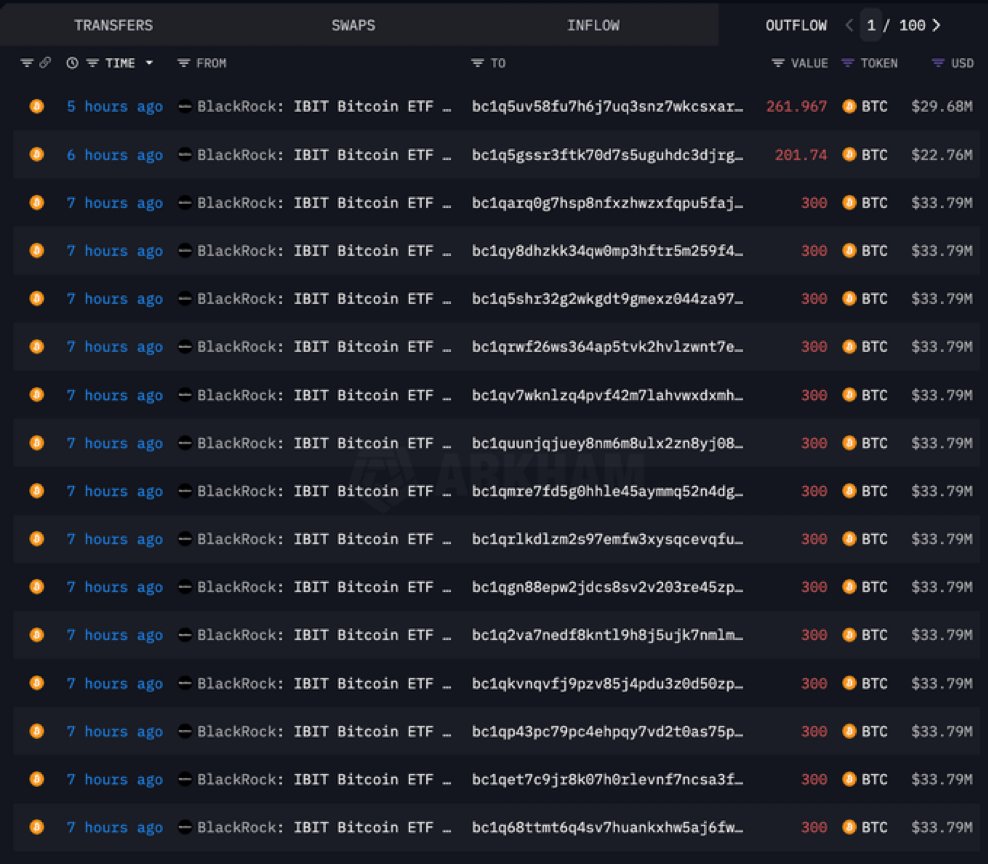Click 300 value in bc1qv7wknlzq4 row
The height and width of the screenshot is (864, 988).
pyautogui.click(x=814, y=395)
